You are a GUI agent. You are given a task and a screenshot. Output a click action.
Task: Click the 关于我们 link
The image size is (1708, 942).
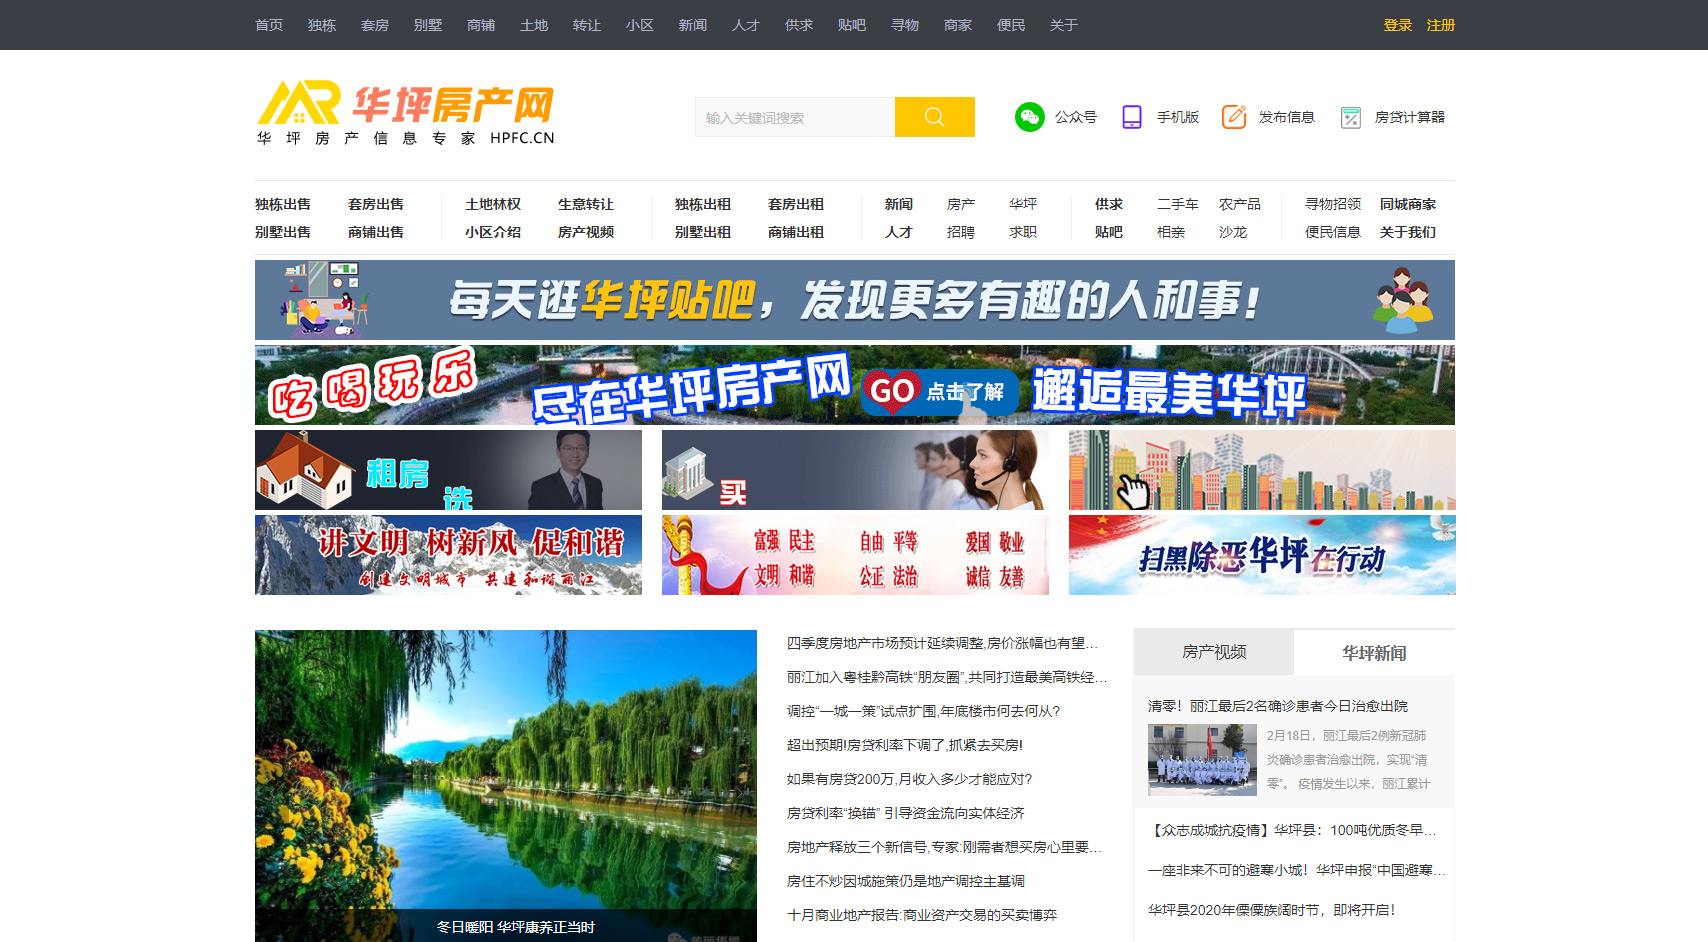(x=1408, y=232)
